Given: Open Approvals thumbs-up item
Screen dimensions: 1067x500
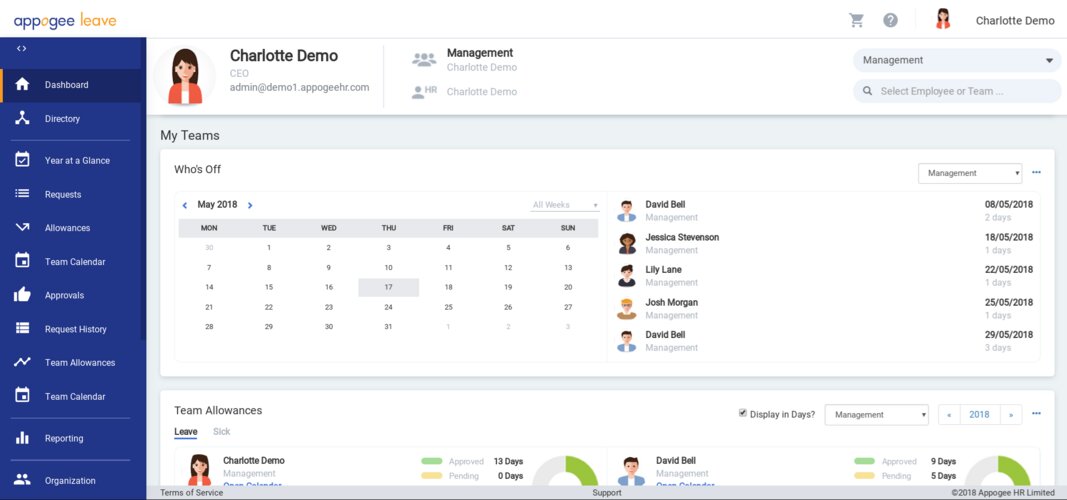Looking at the screenshot, I should [x=64, y=295].
